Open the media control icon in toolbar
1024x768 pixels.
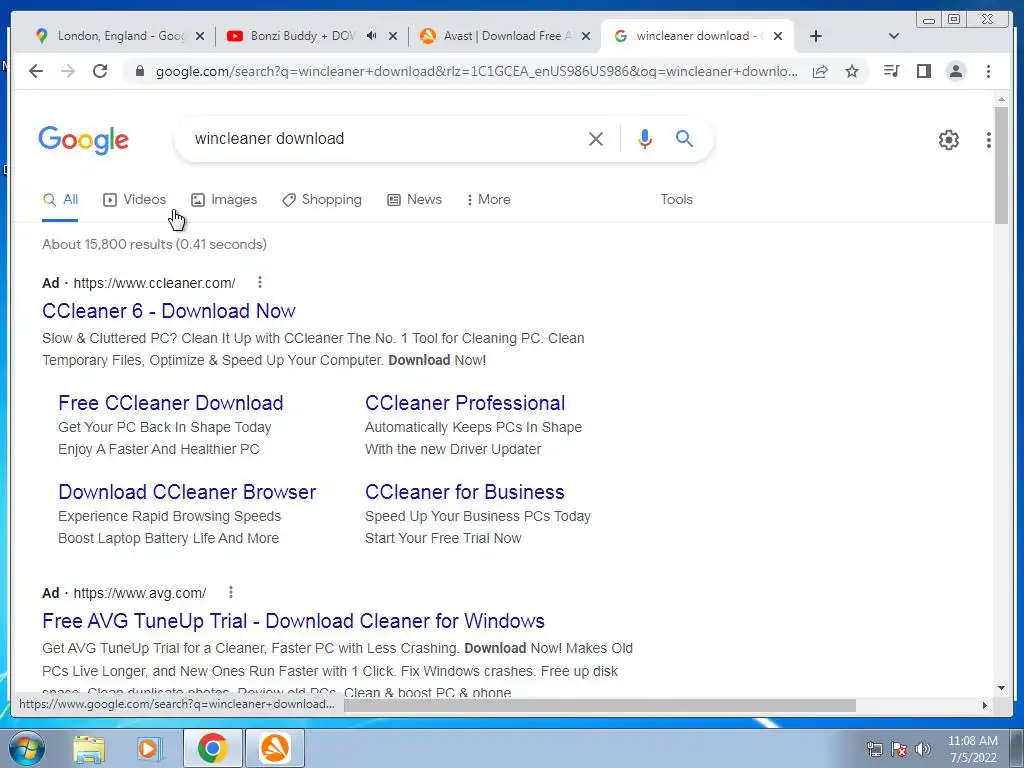click(x=891, y=71)
